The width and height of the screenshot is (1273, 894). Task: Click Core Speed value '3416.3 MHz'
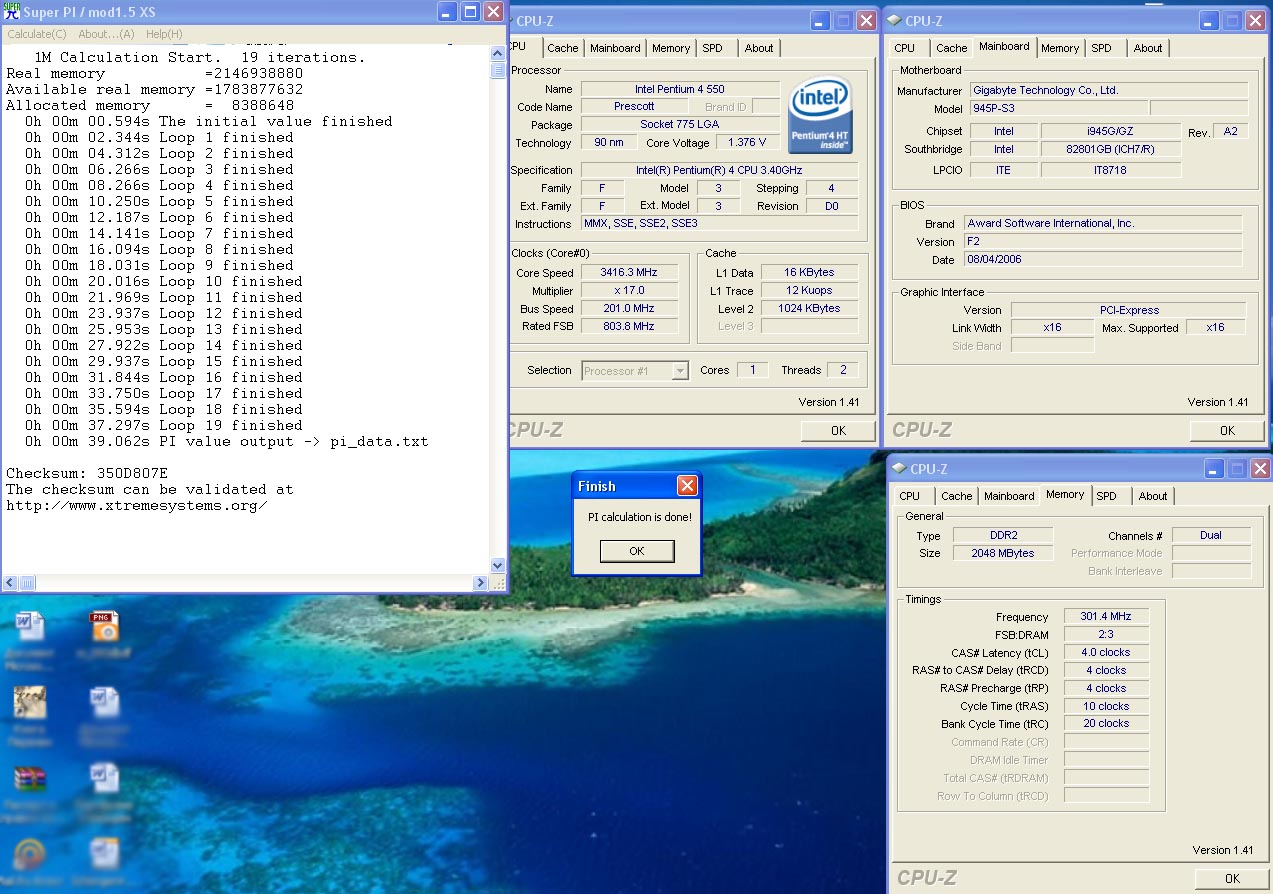click(x=629, y=273)
